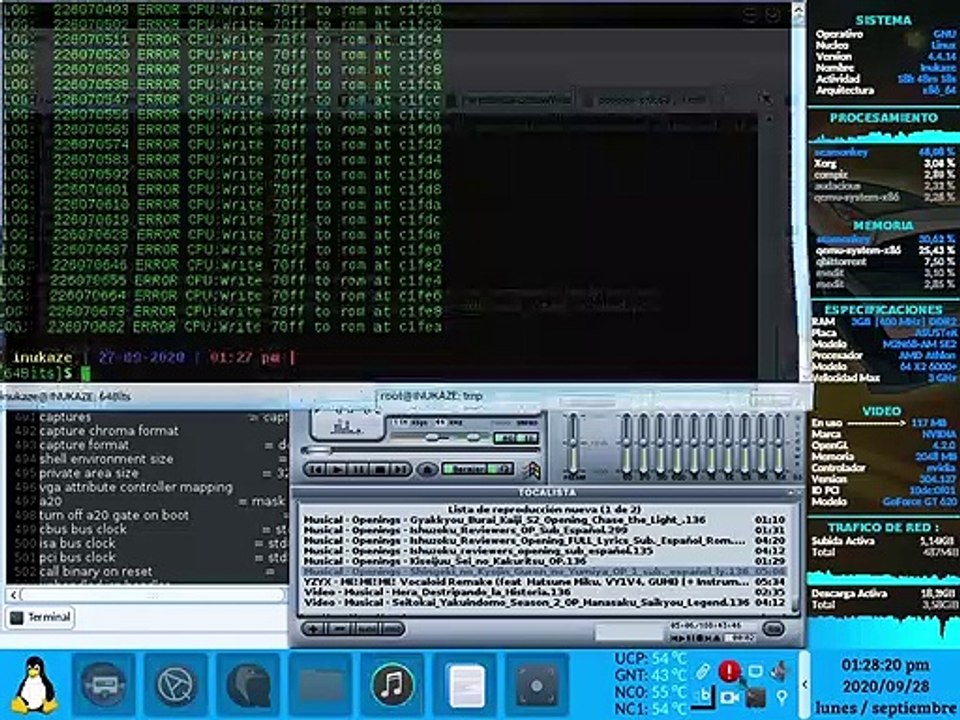Stop playback in the music player
Viewport: 960px width, 720px height.
pyautogui.click(x=380, y=470)
